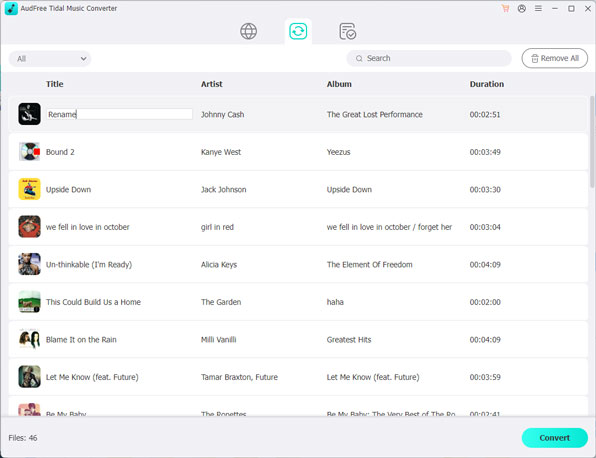
Task: Click duration 00:03:30
Action: coord(485,189)
